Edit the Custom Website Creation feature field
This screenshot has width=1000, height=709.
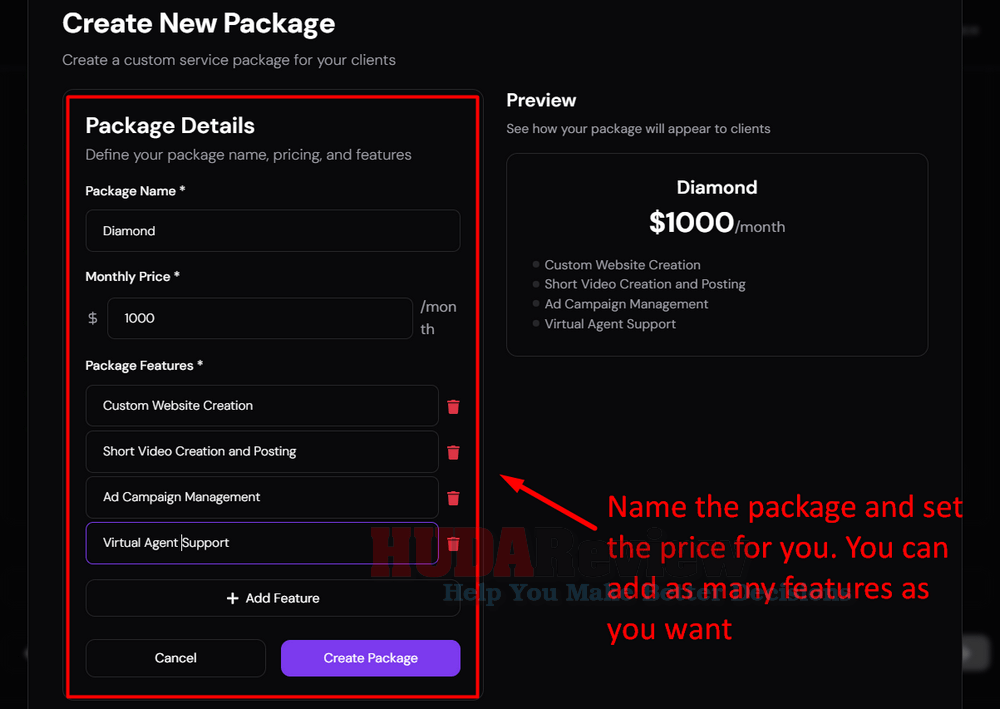[262, 406]
